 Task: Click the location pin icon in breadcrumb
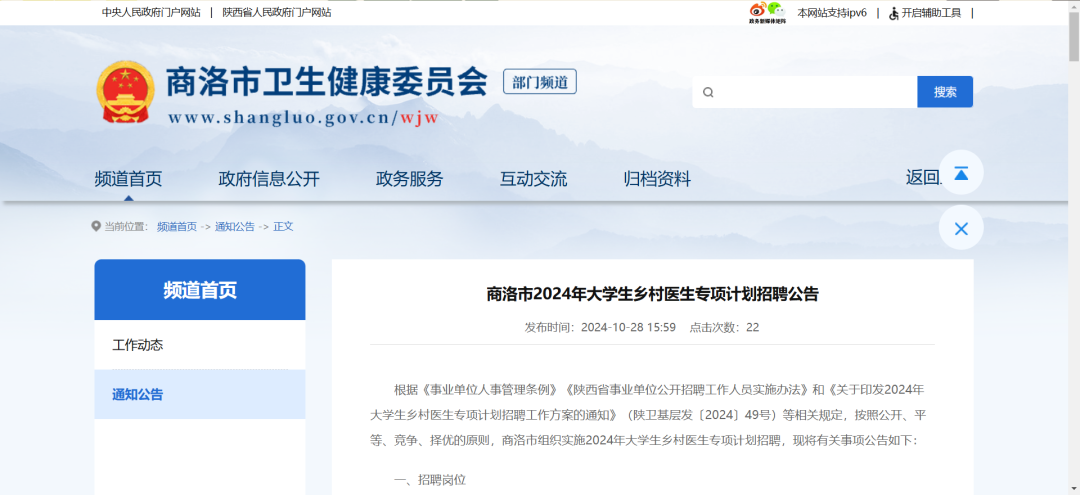96,226
